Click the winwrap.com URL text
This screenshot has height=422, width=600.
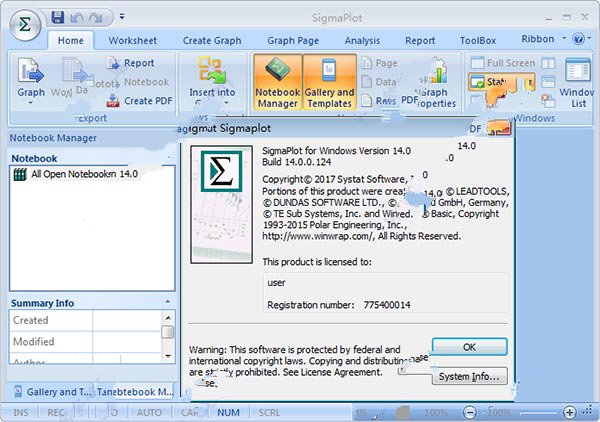[x=317, y=236]
